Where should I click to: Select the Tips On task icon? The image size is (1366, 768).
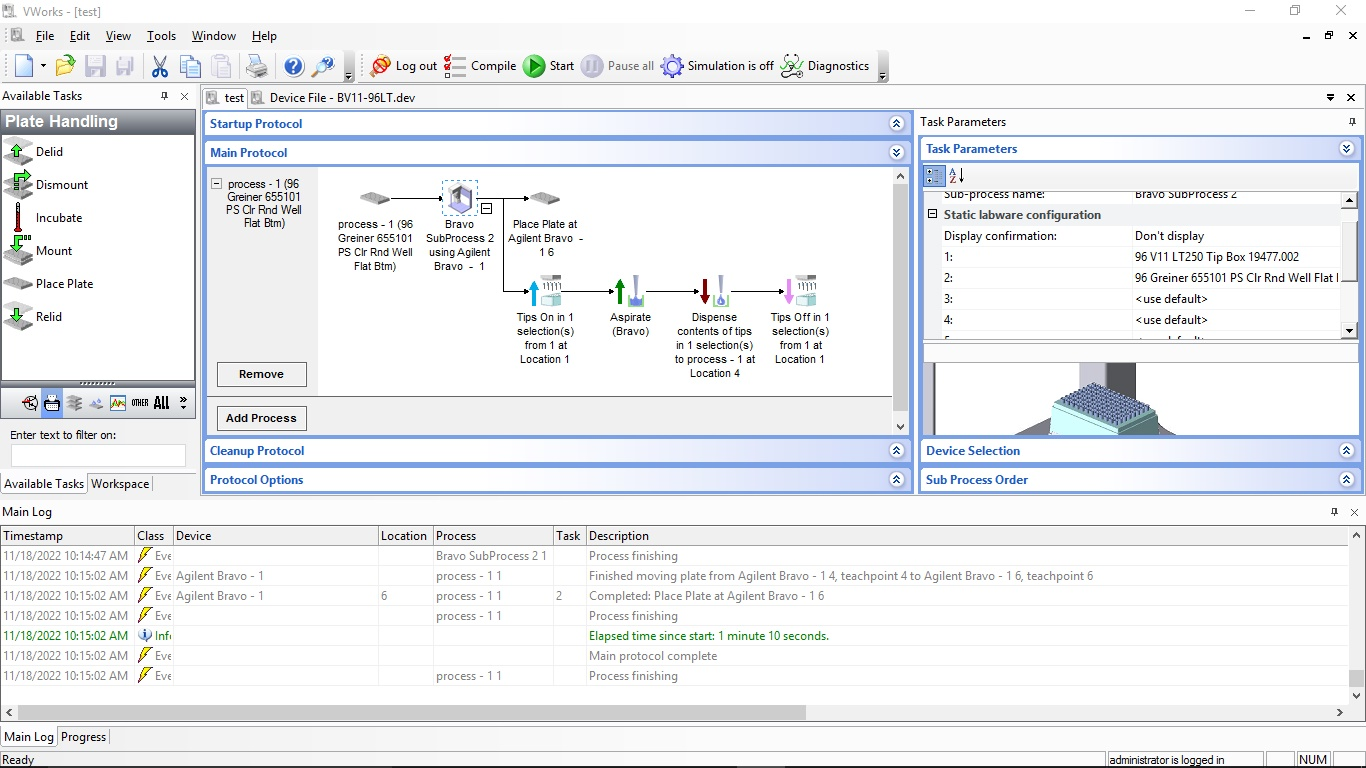pos(546,291)
